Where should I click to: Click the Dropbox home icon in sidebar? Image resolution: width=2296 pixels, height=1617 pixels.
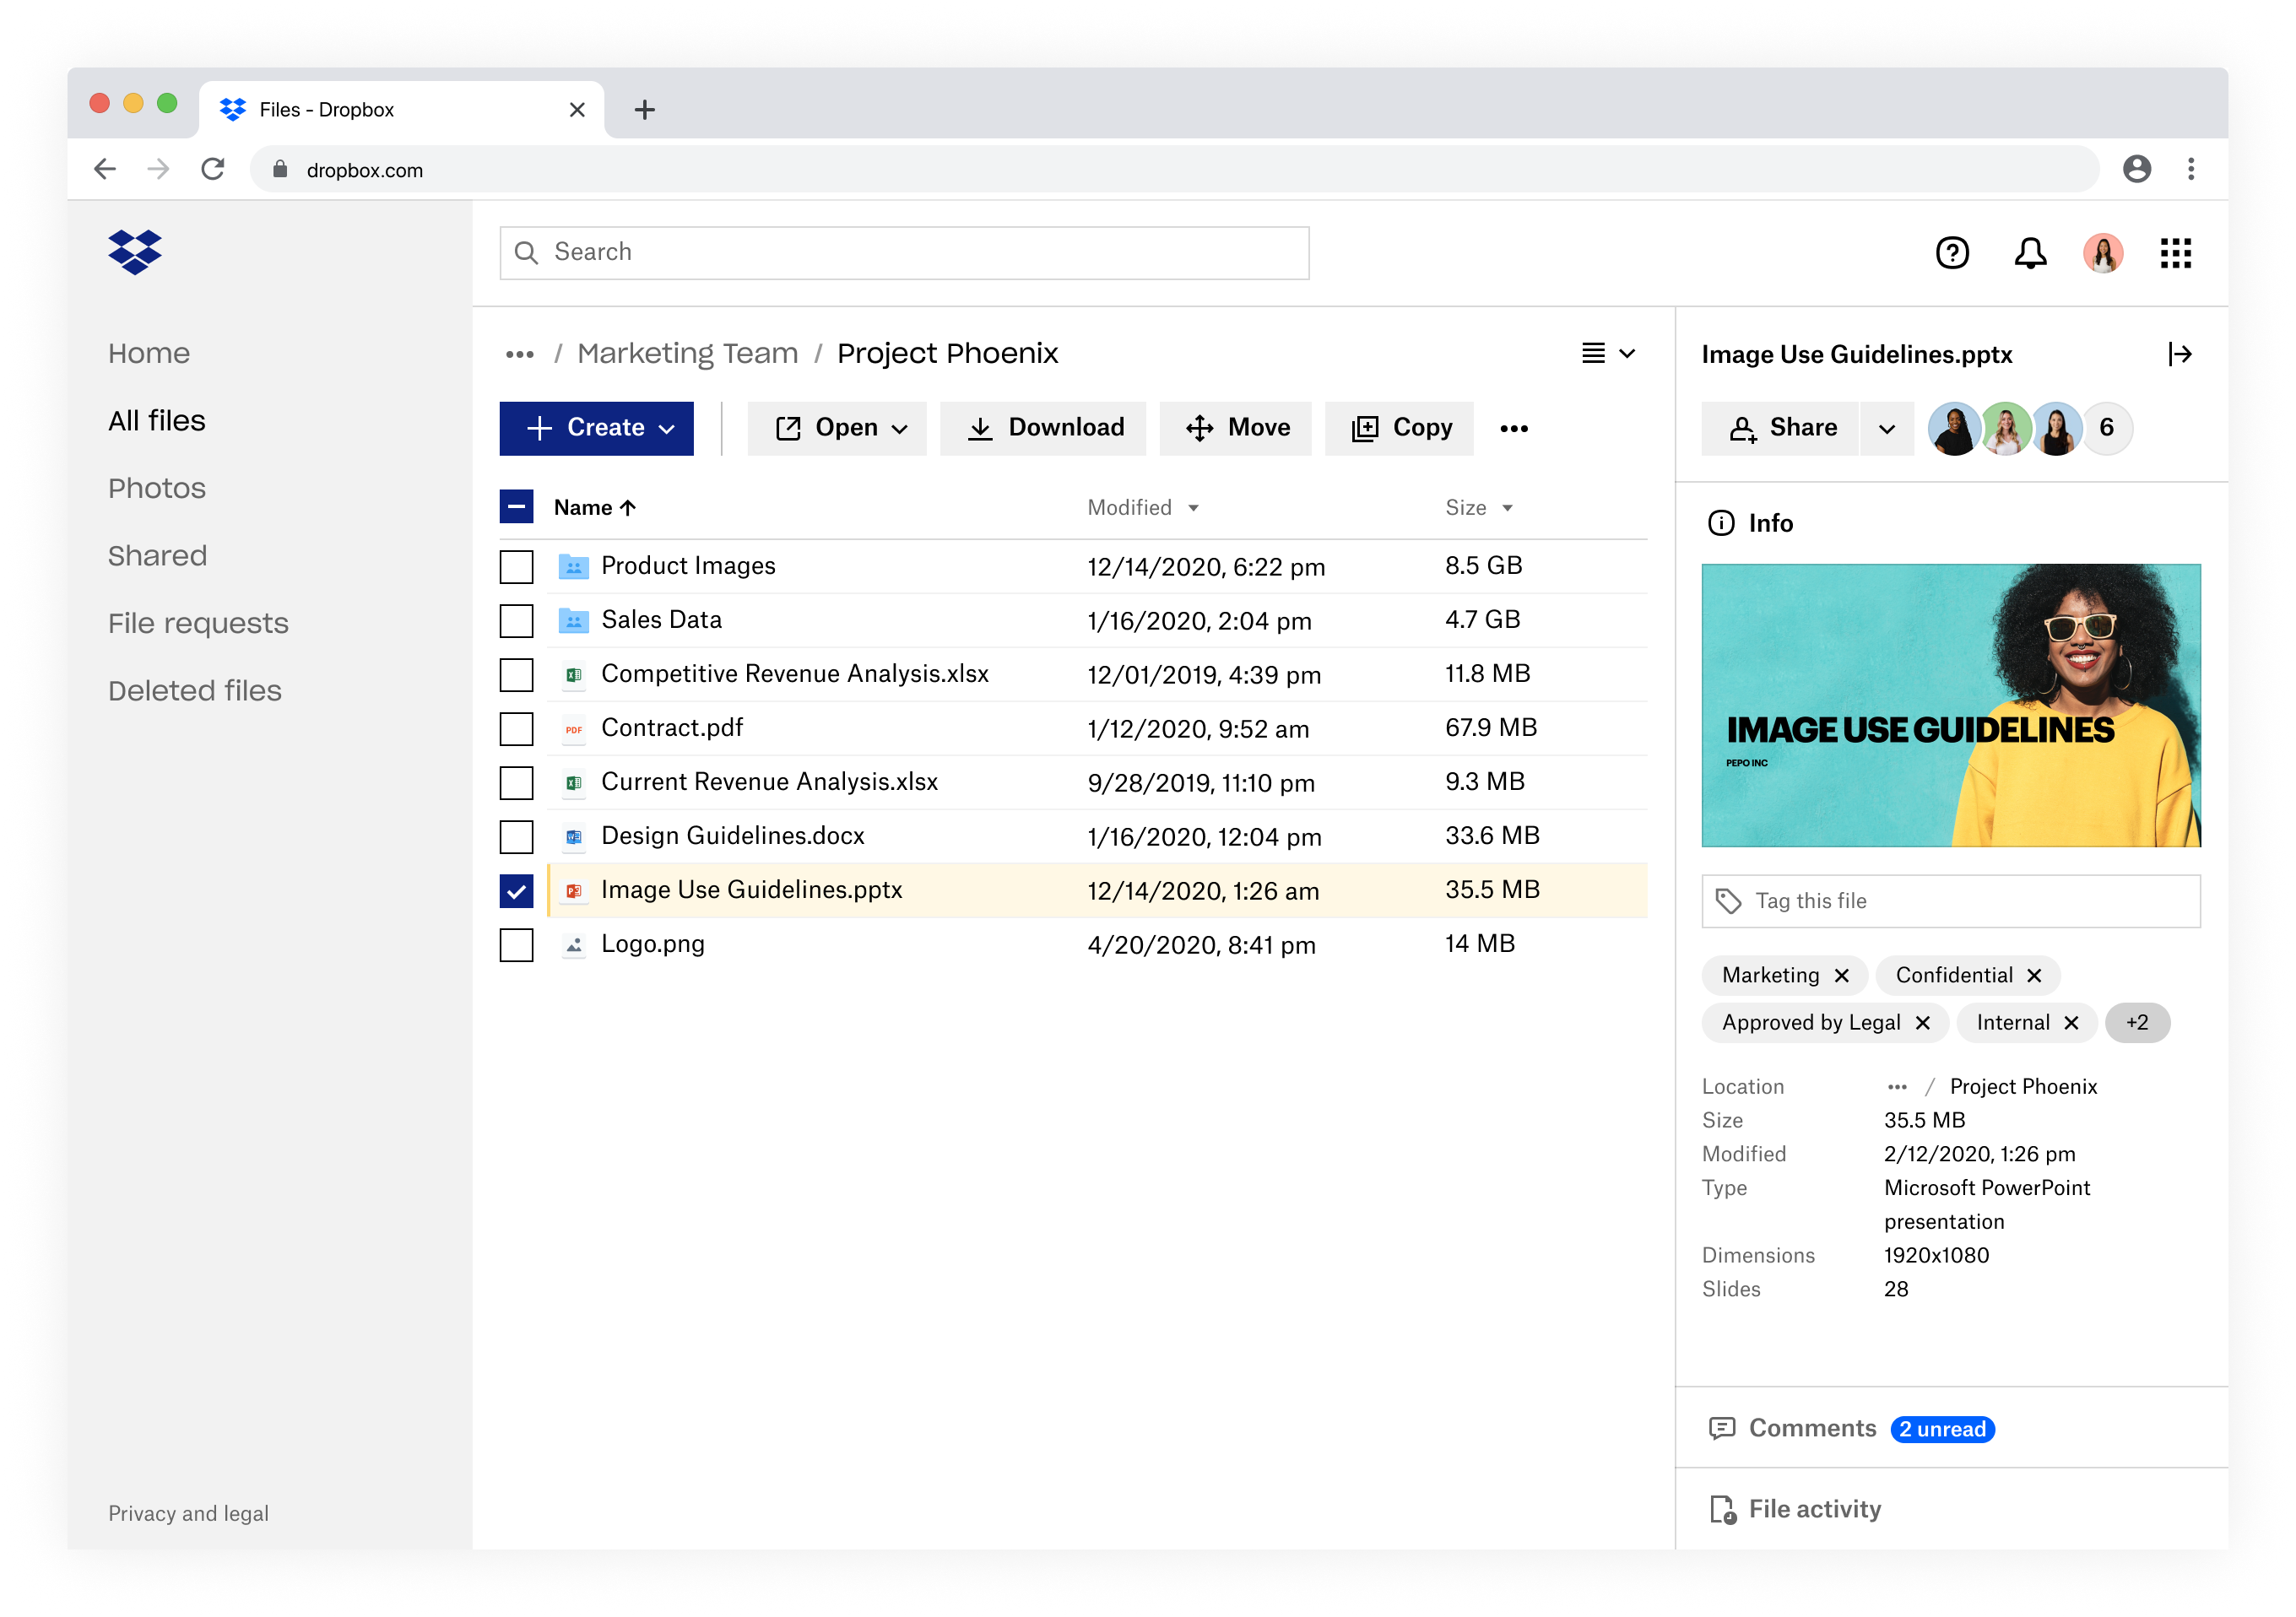(x=135, y=252)
